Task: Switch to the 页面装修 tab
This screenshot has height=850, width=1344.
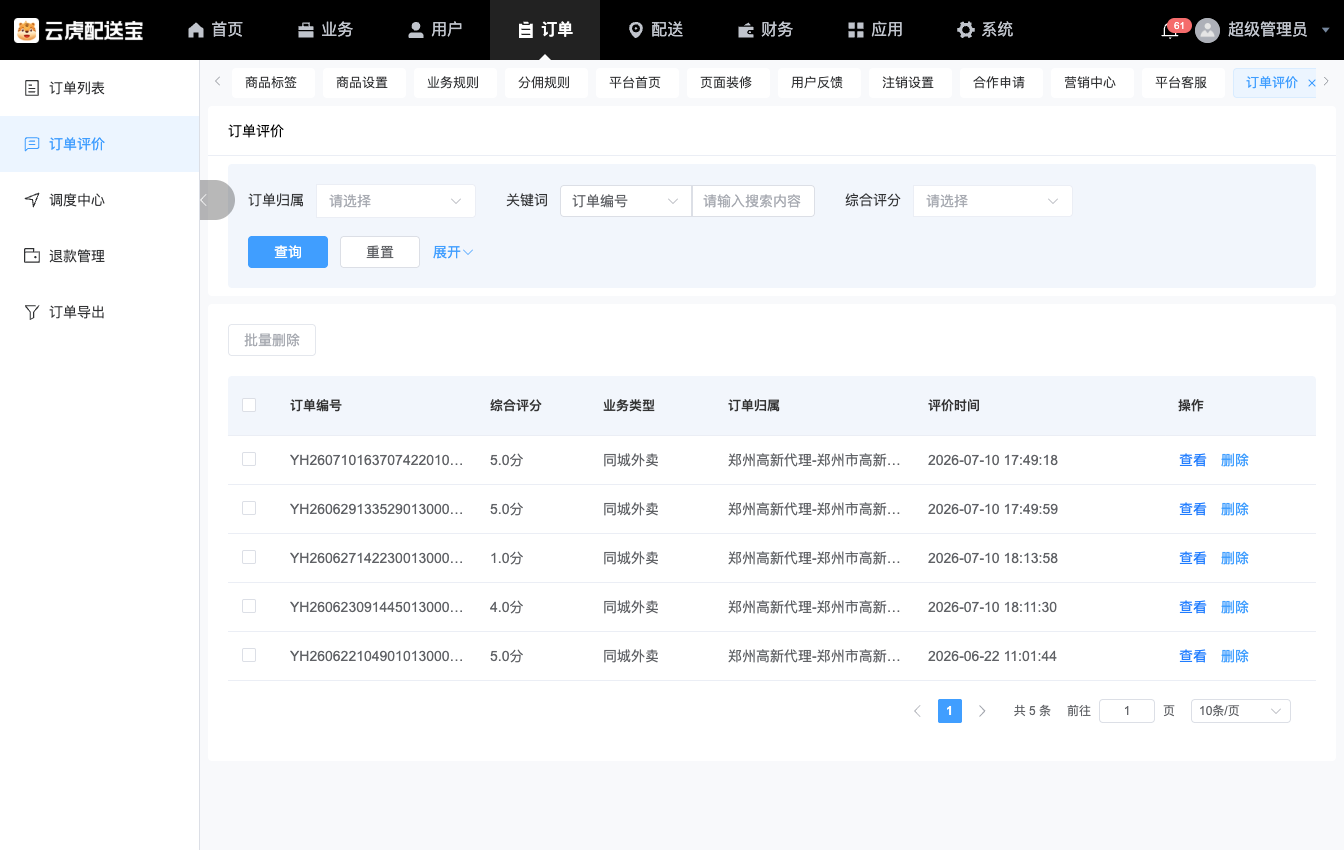Action: click(726, 83)
